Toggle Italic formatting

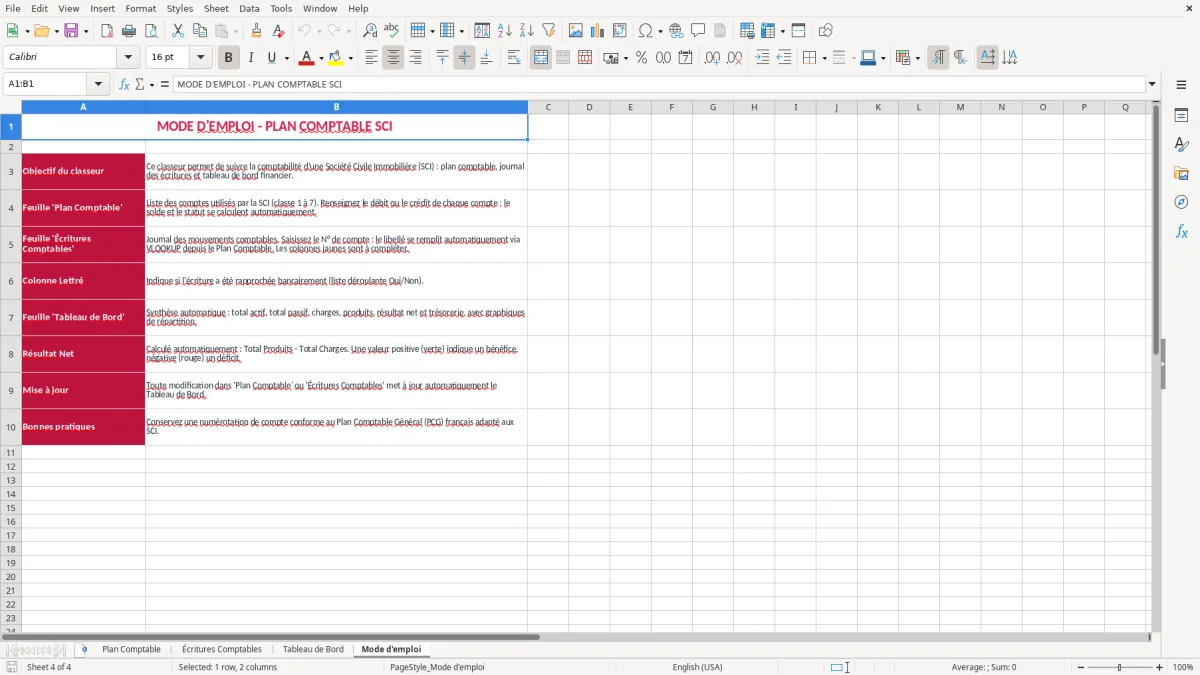[251, 58]
